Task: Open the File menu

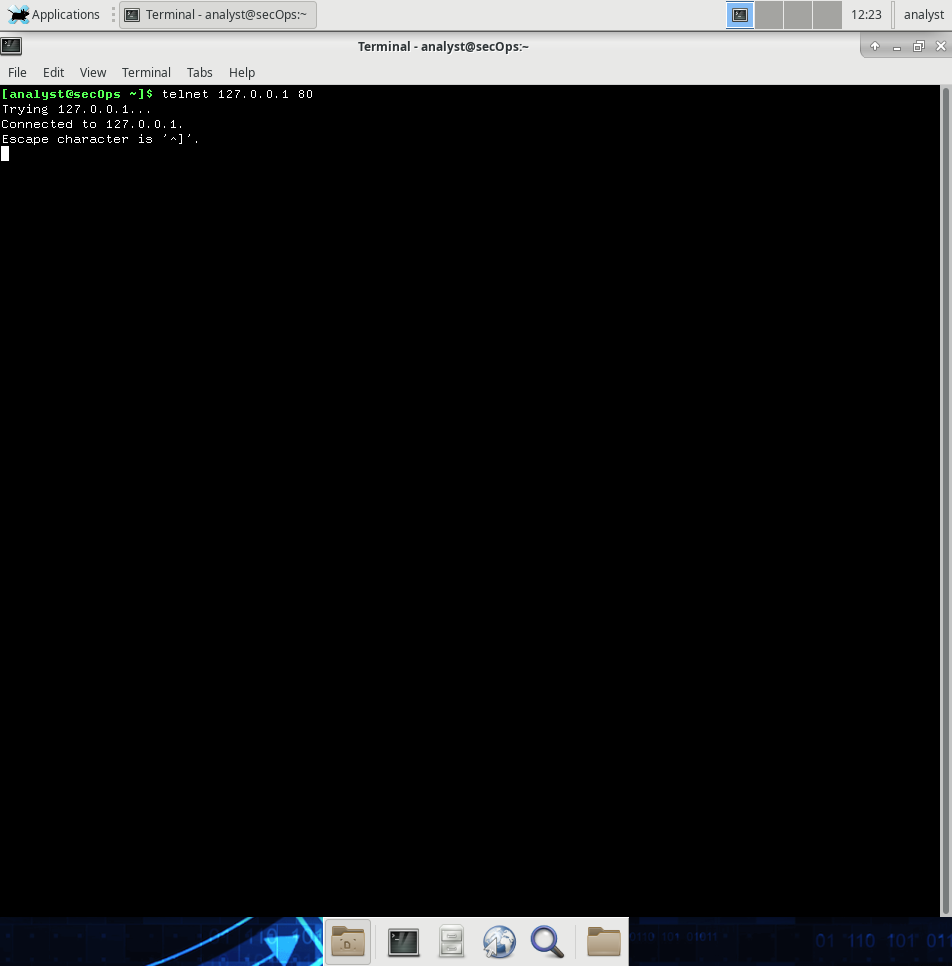Action: pyautogui.click(x=17, y=72)
